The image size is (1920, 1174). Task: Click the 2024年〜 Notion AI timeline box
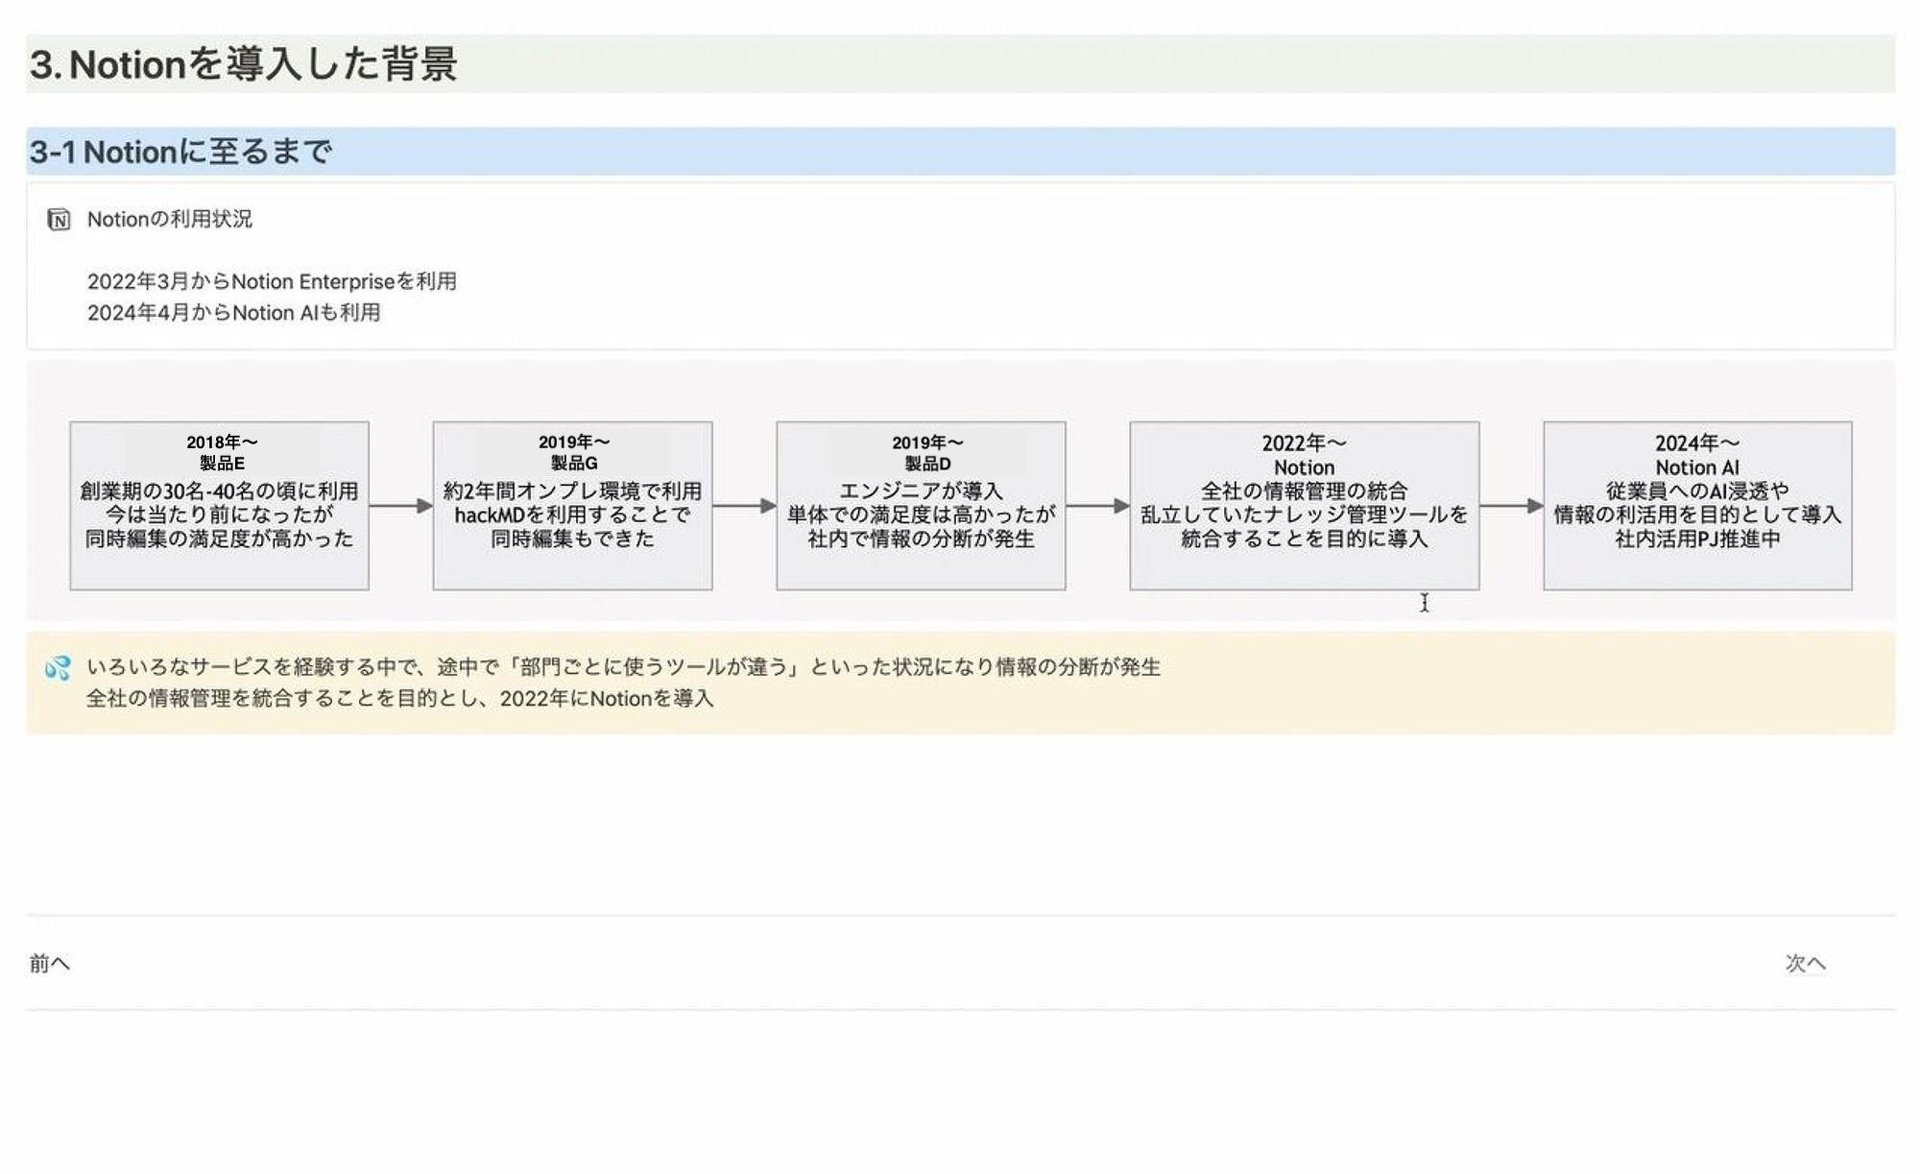coord(1697,506)
